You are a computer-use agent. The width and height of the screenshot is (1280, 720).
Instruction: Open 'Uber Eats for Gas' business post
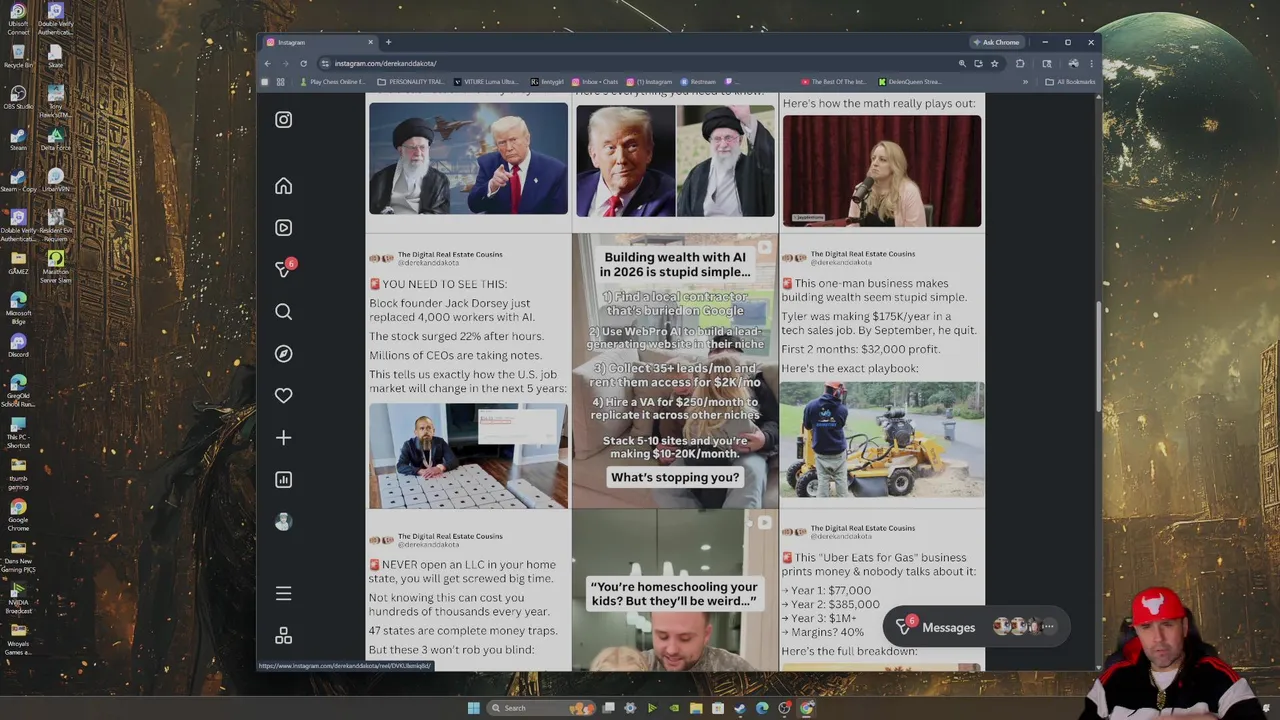tap(882, 591)
